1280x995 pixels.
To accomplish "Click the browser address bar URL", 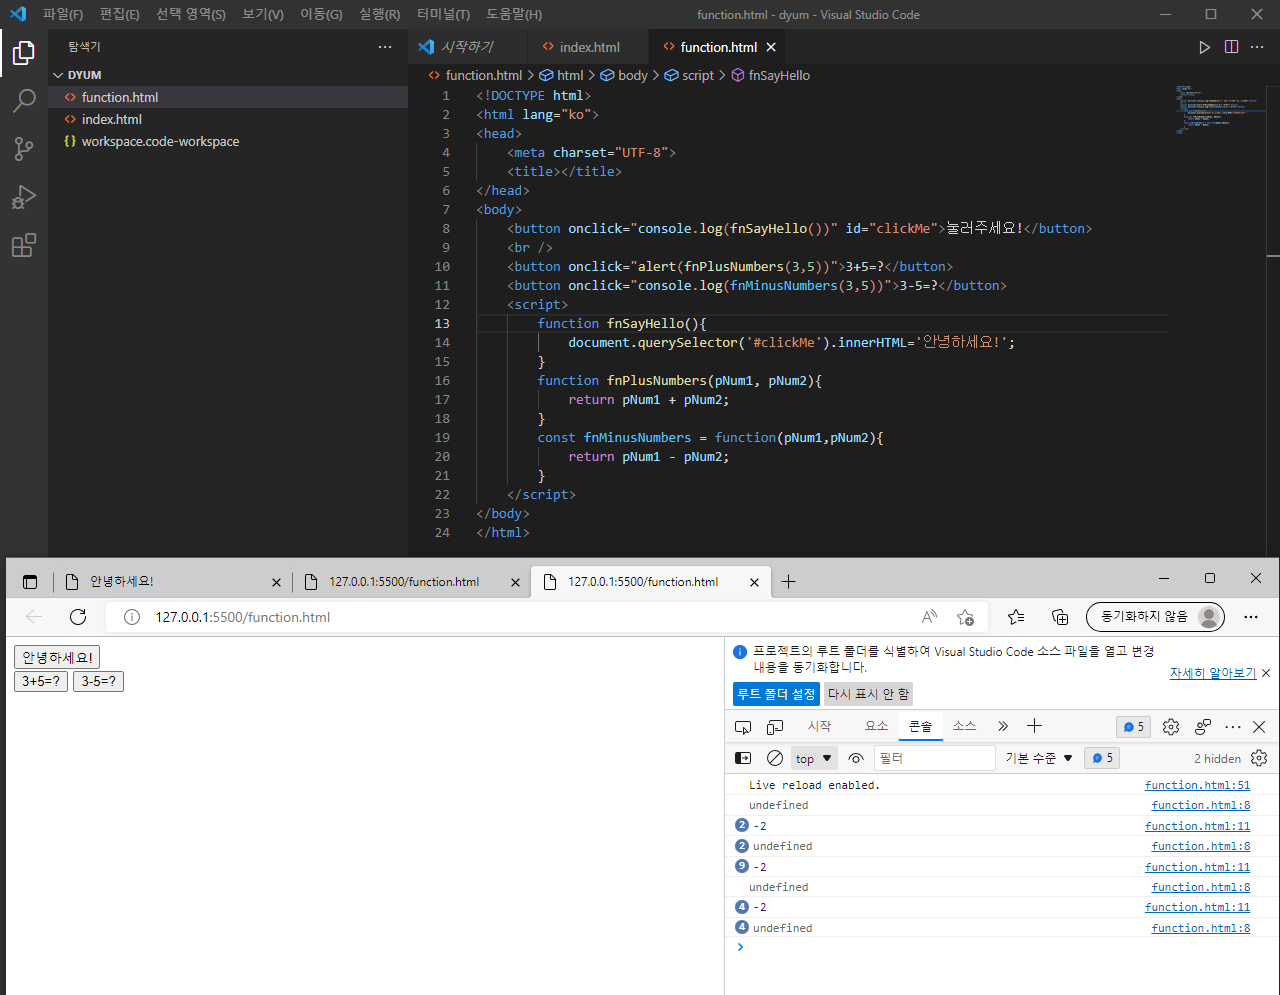I will (243, 617).
